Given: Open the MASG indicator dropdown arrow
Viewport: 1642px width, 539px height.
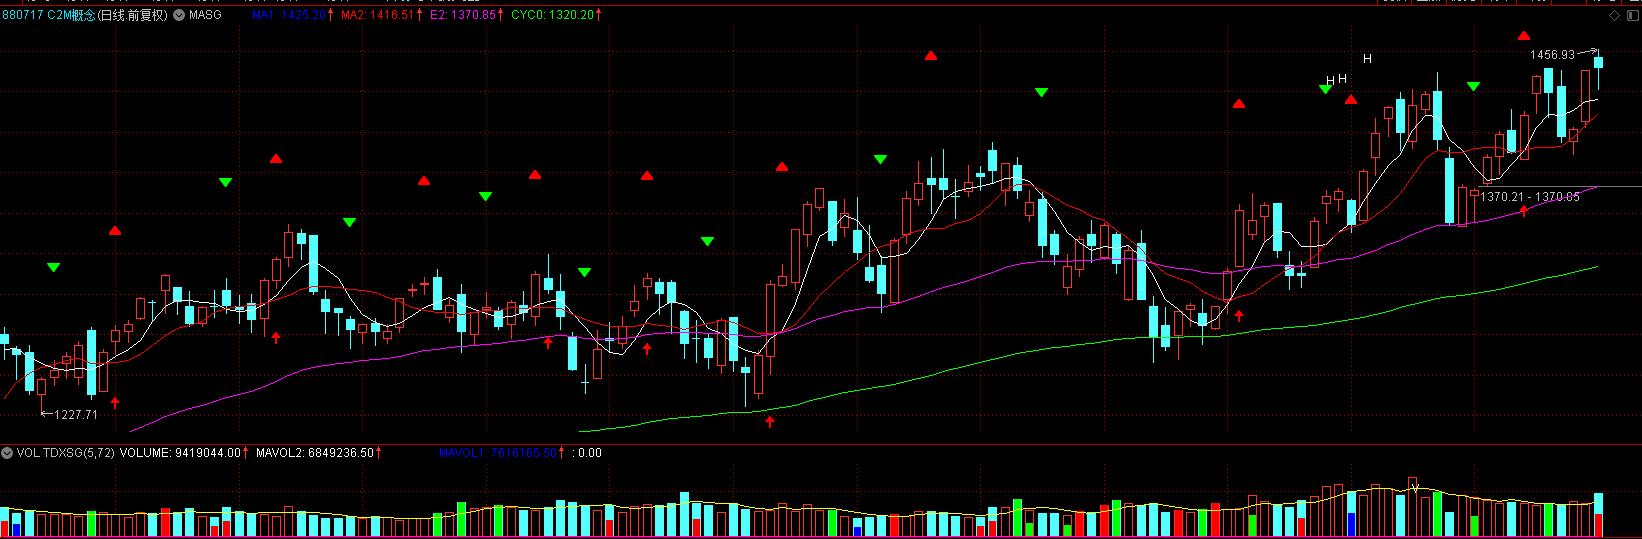Looking at the screenshot, I should point(180,16).
